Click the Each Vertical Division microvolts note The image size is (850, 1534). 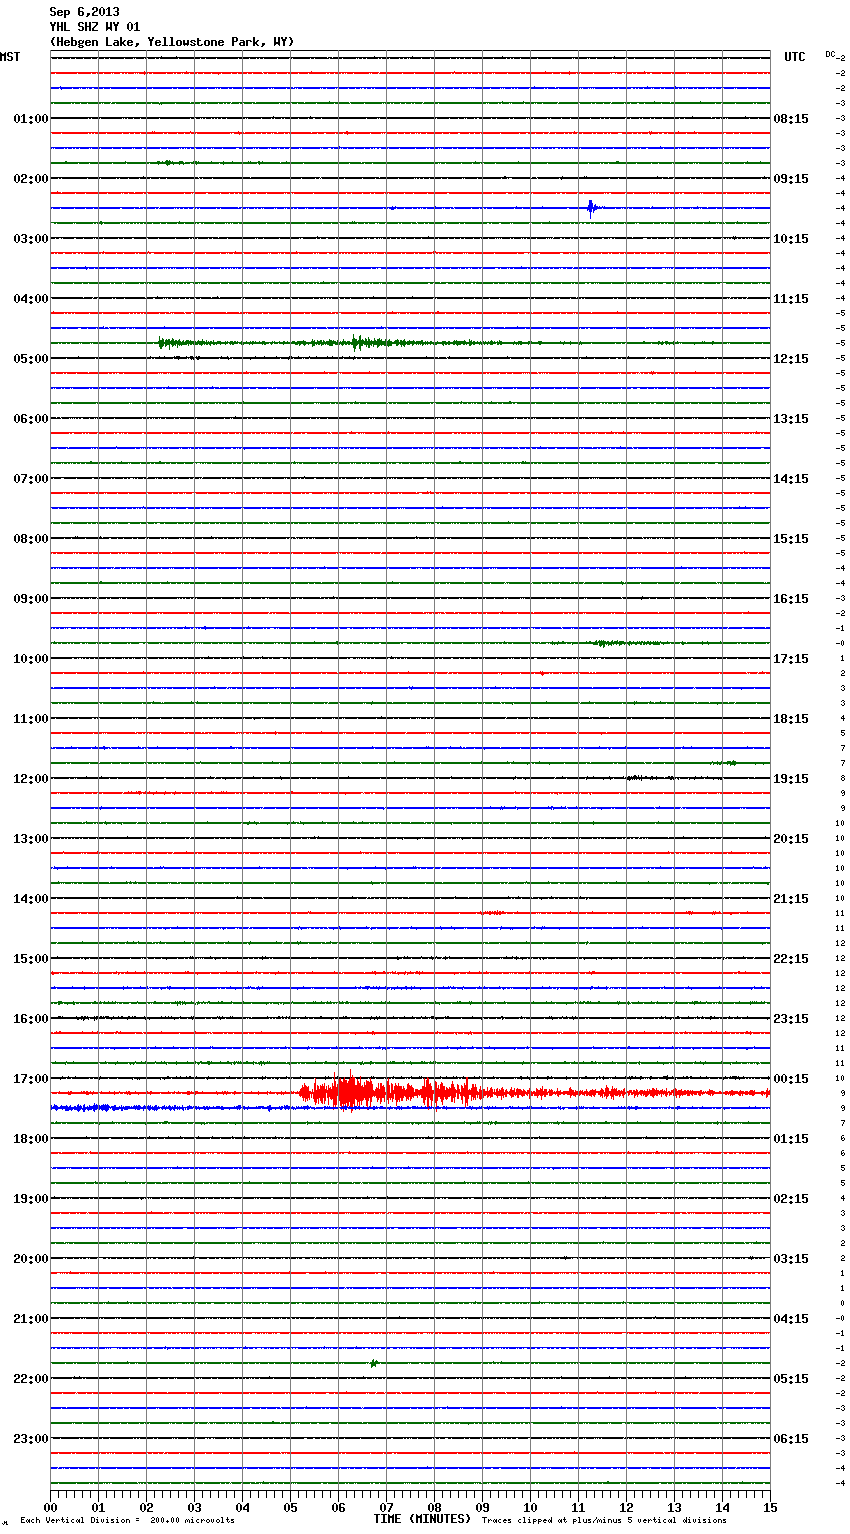[127, 1521]
